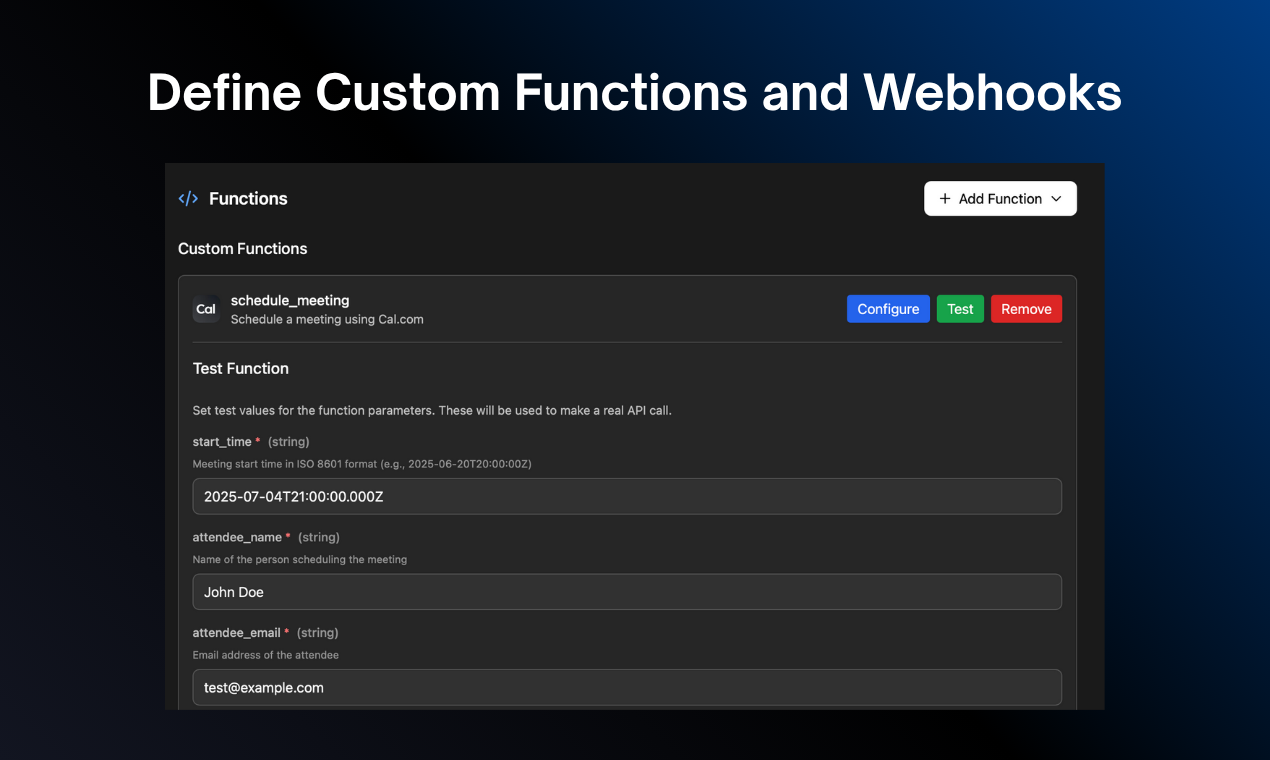Click the plus icon in Add Function

tap(945, 198)
